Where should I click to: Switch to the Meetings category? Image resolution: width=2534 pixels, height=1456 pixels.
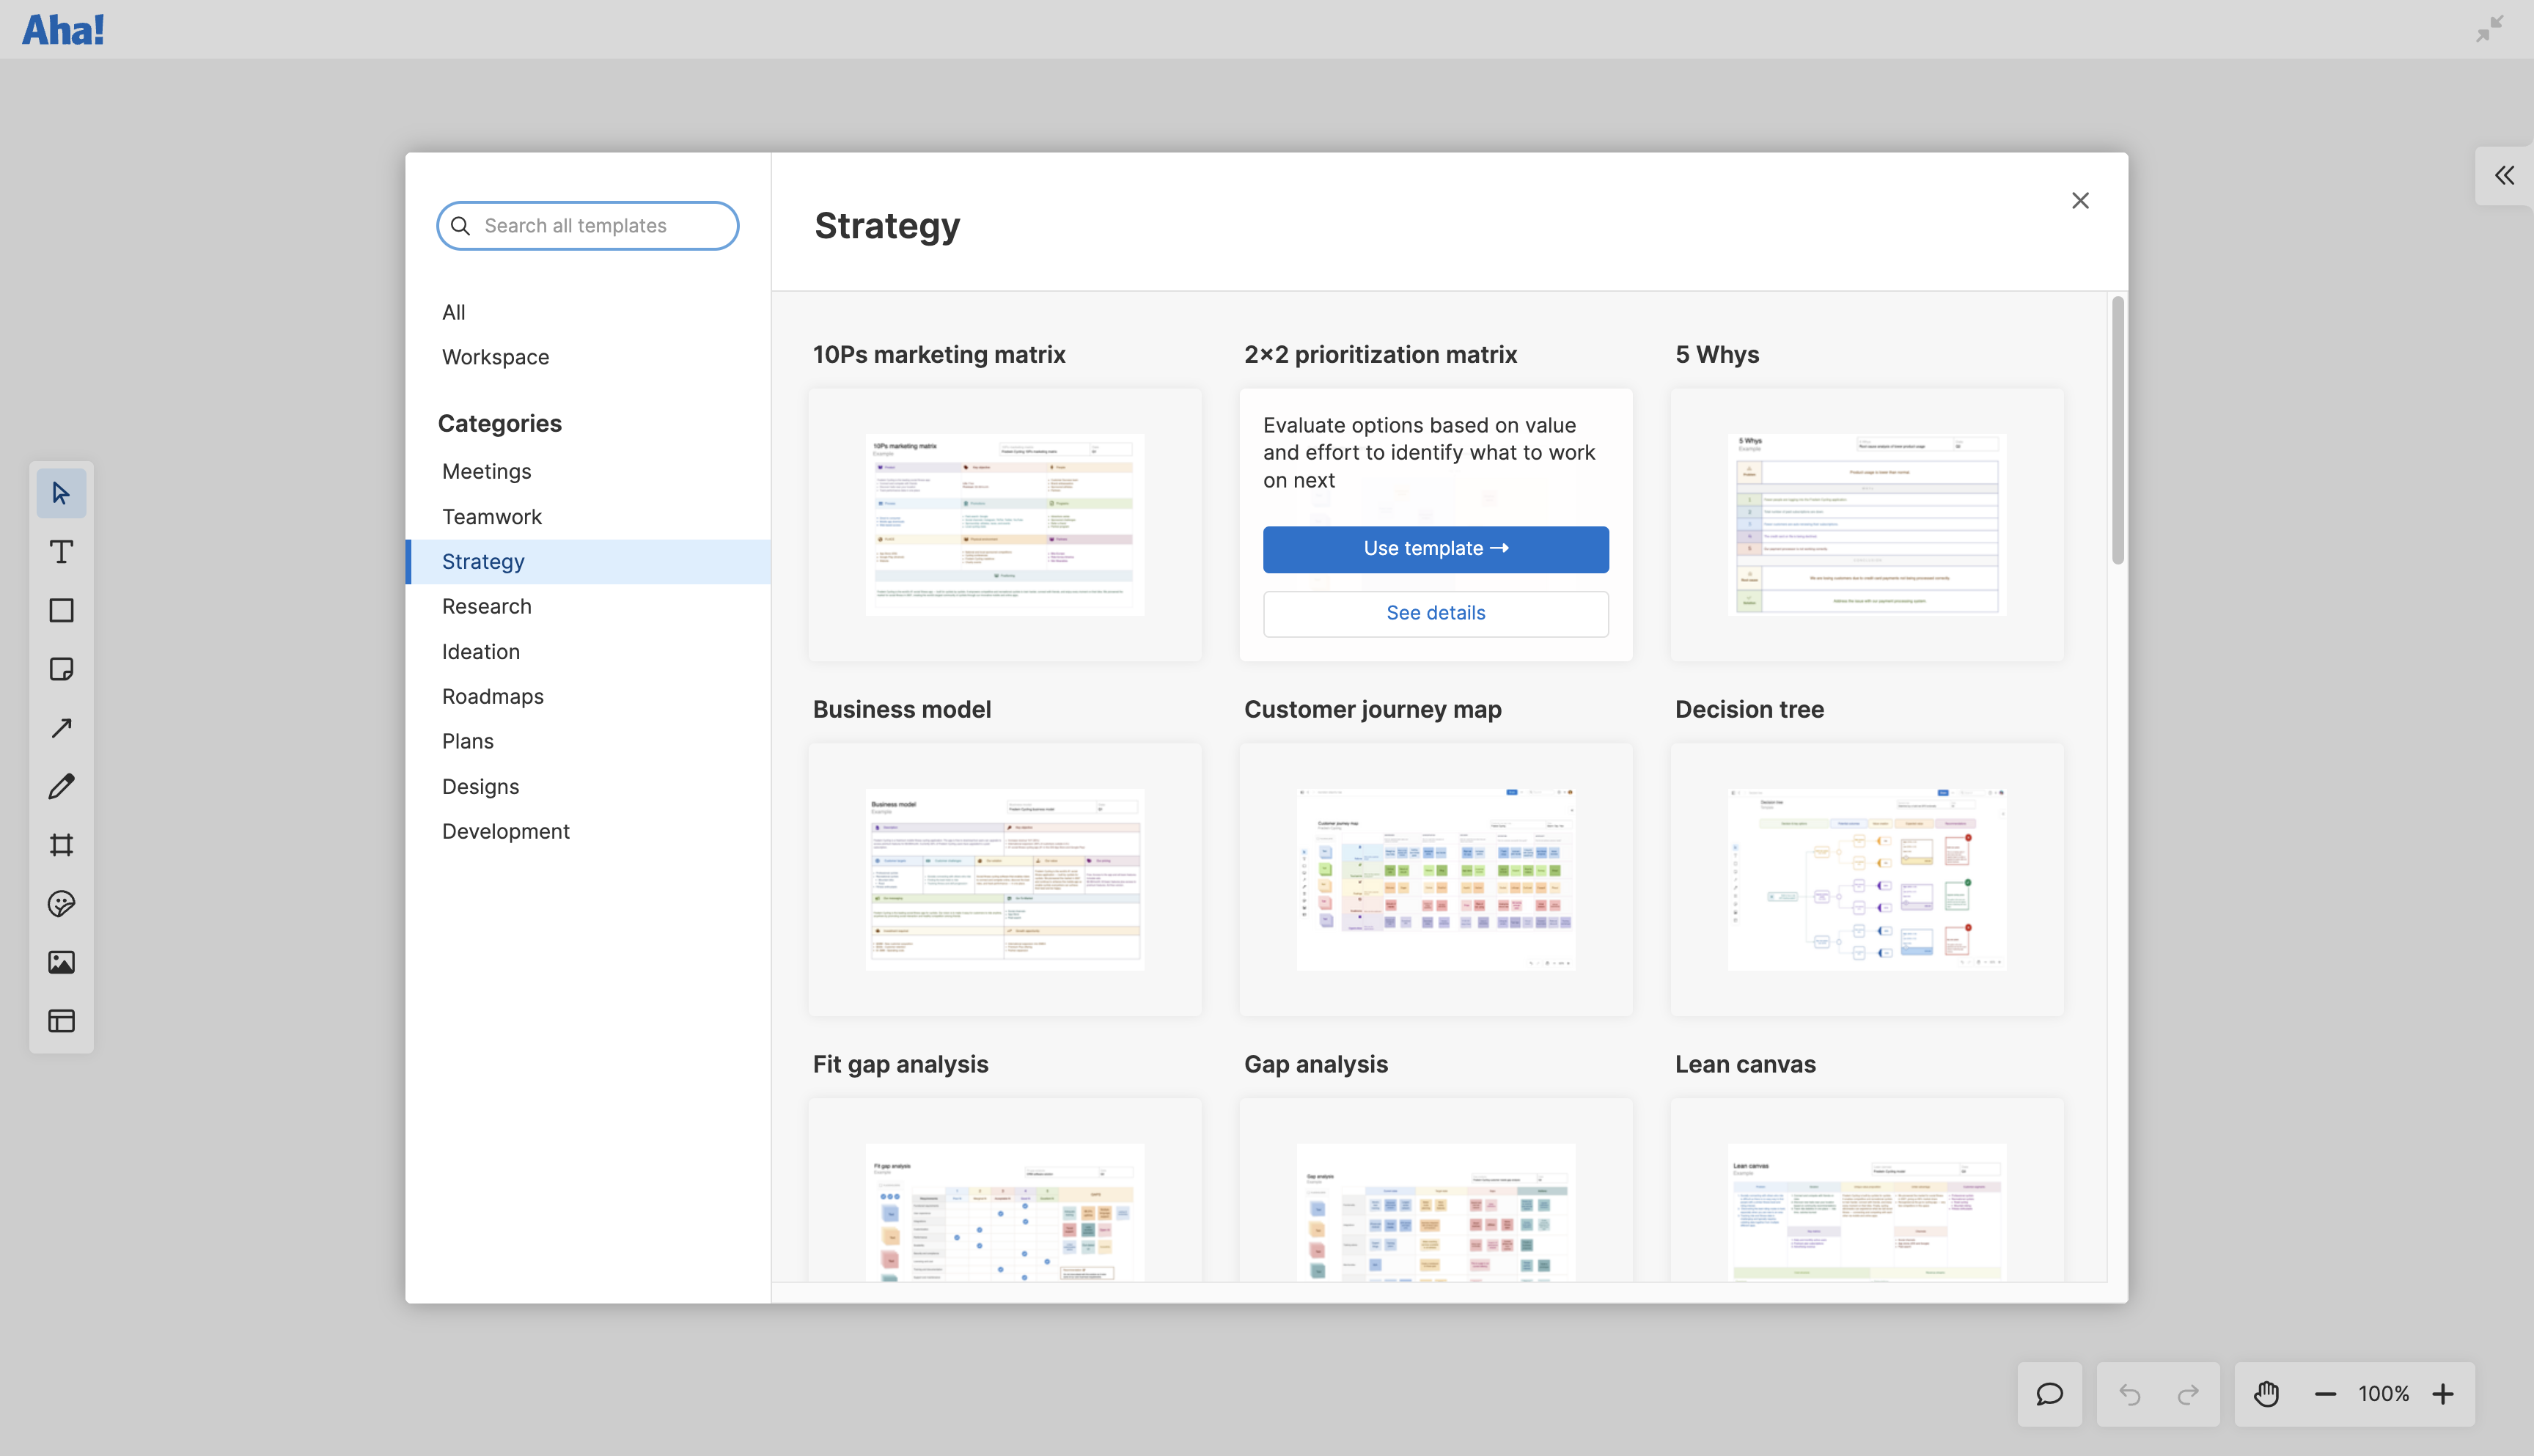pyautogui.click(x=486, y=471)
